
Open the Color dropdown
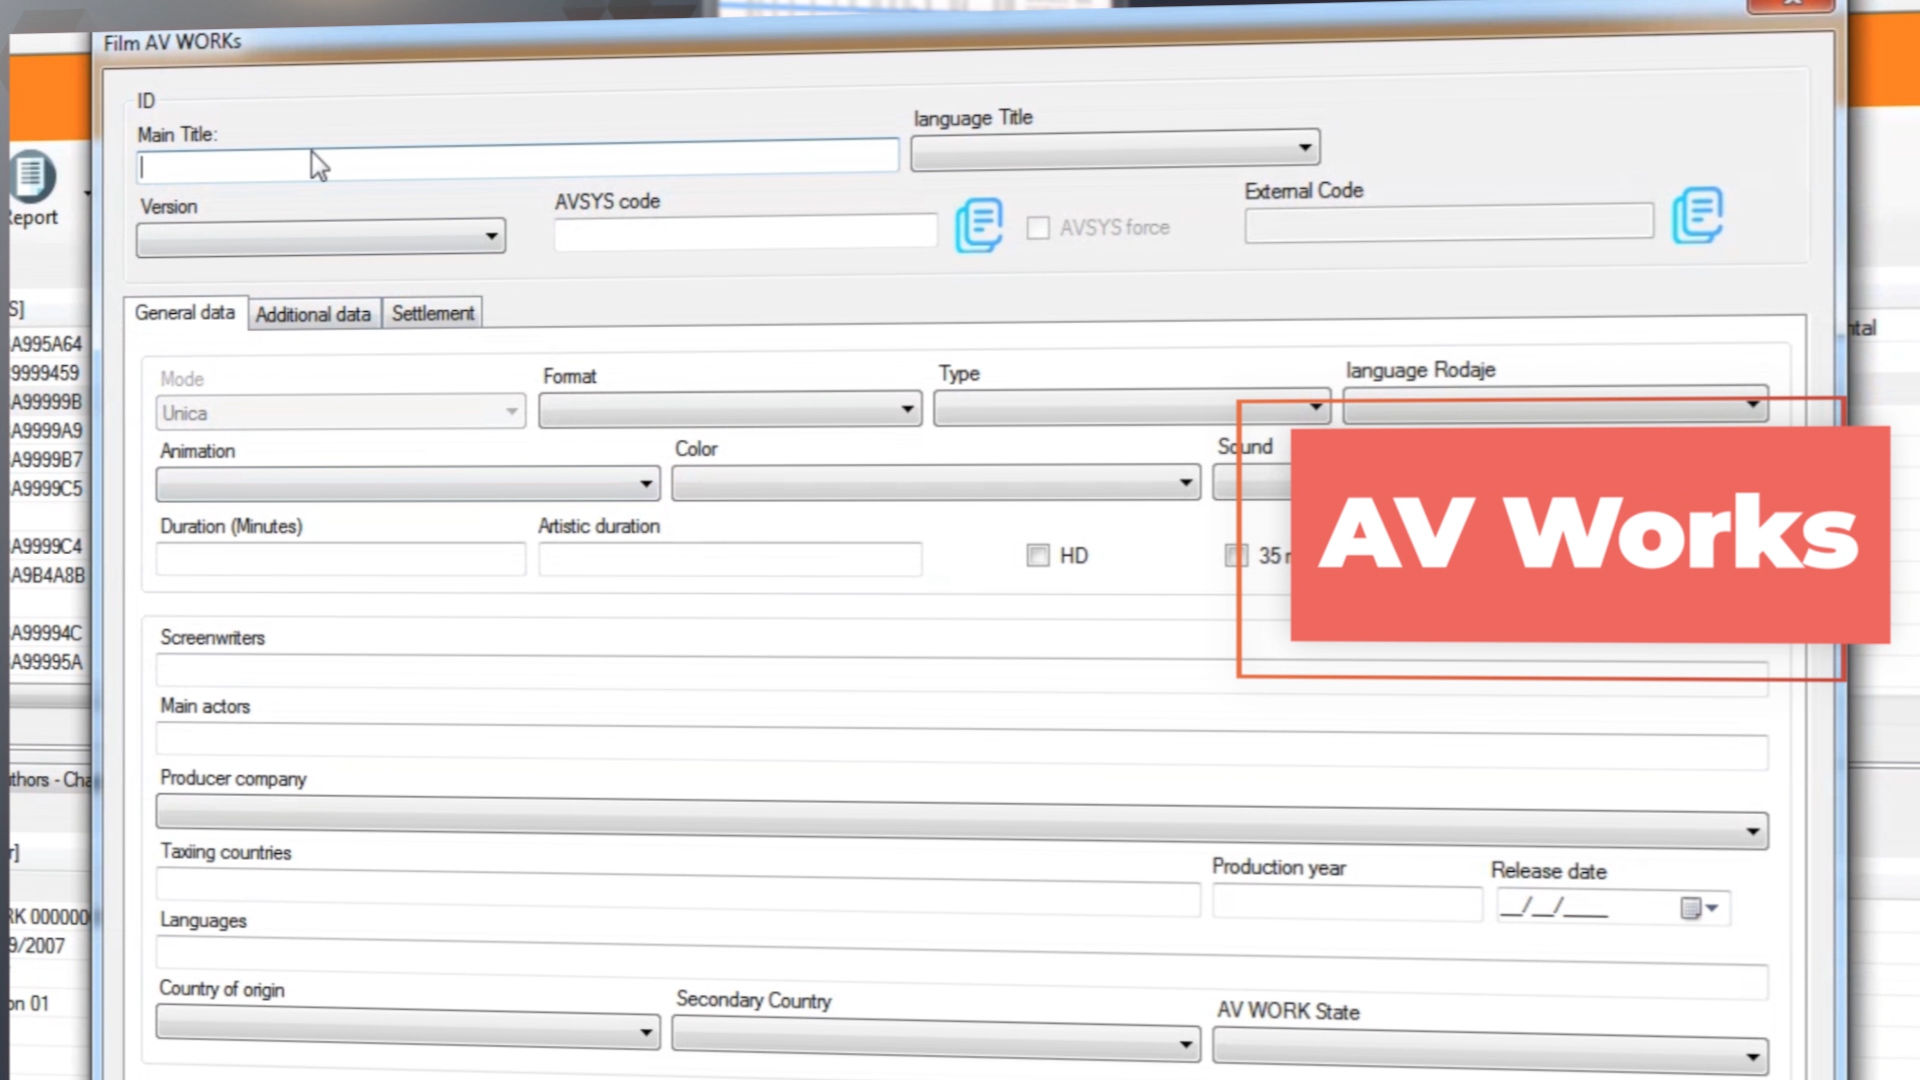pyautogui.click(x=936, y=482)
